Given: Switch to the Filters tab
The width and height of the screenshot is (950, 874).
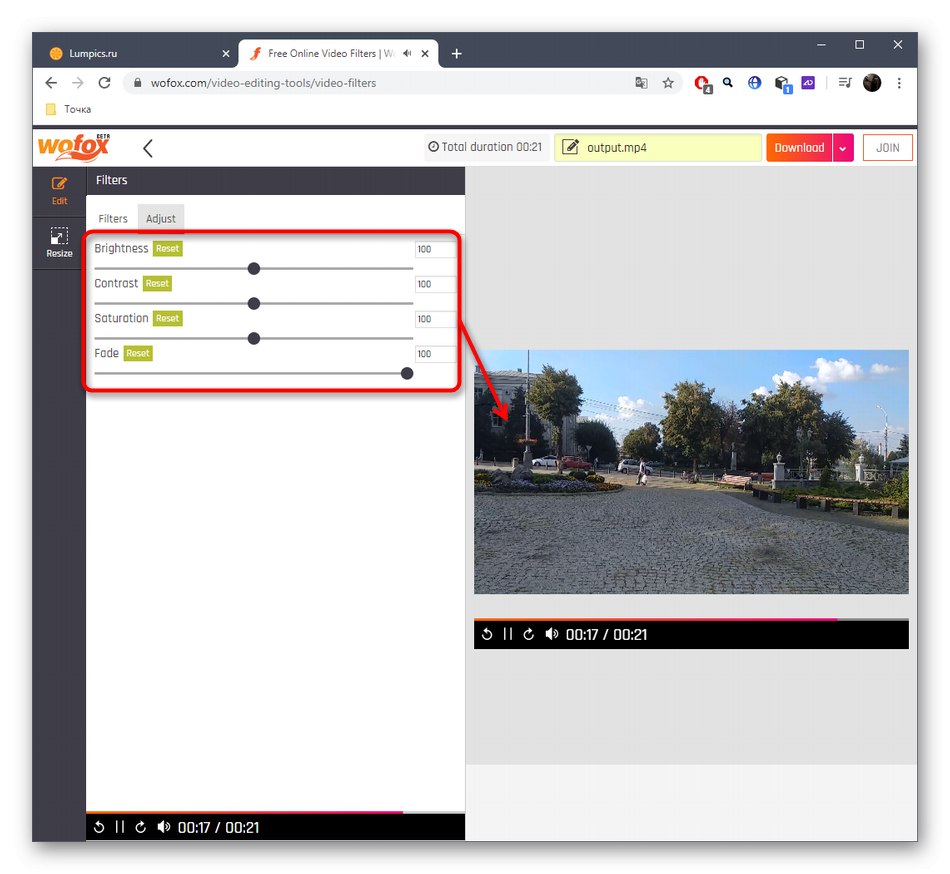Looking at the screenshot, I should tap(113, 219).
